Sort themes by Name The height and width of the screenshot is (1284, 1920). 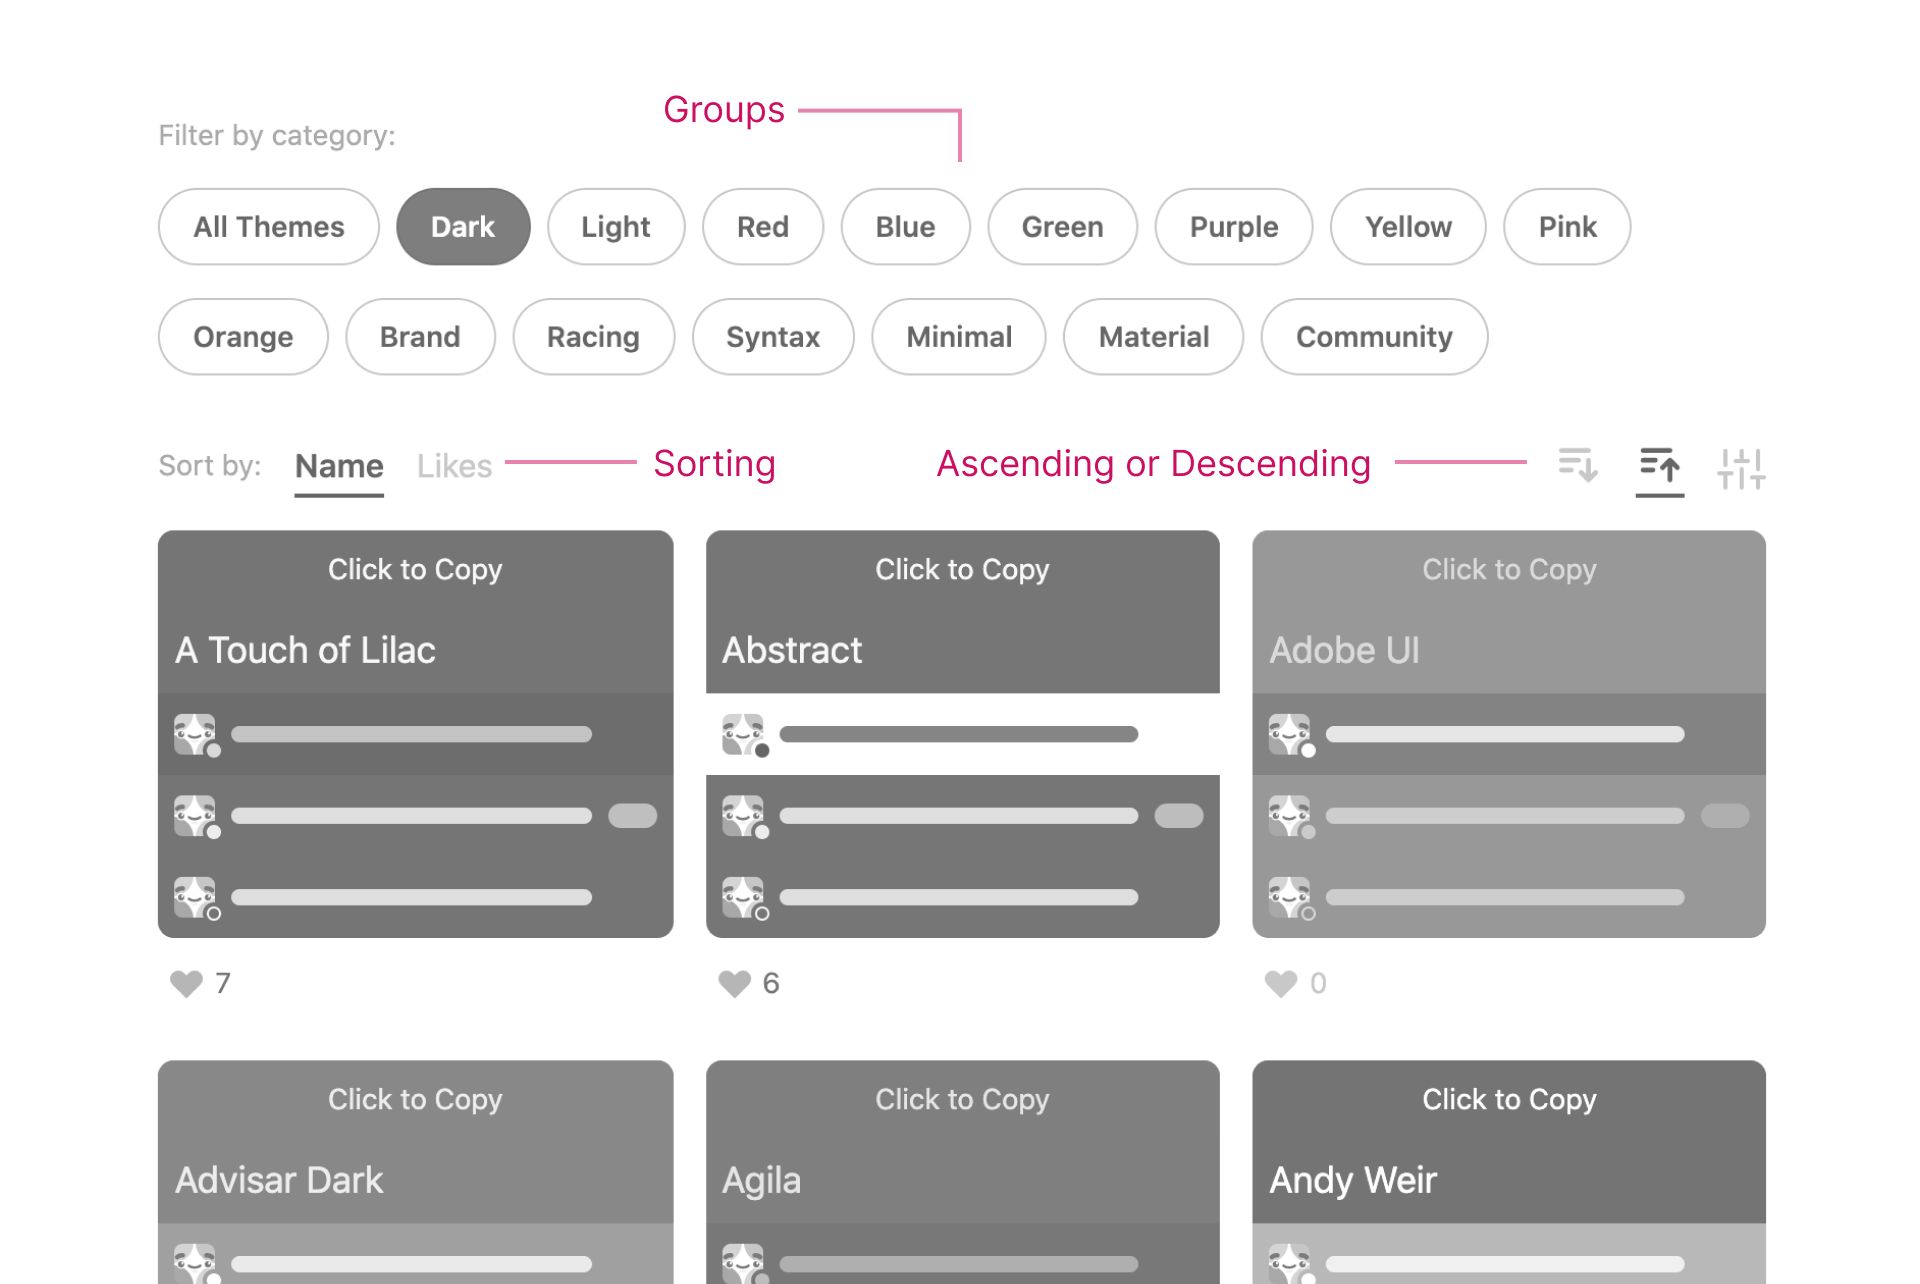[x=339, y=466]
